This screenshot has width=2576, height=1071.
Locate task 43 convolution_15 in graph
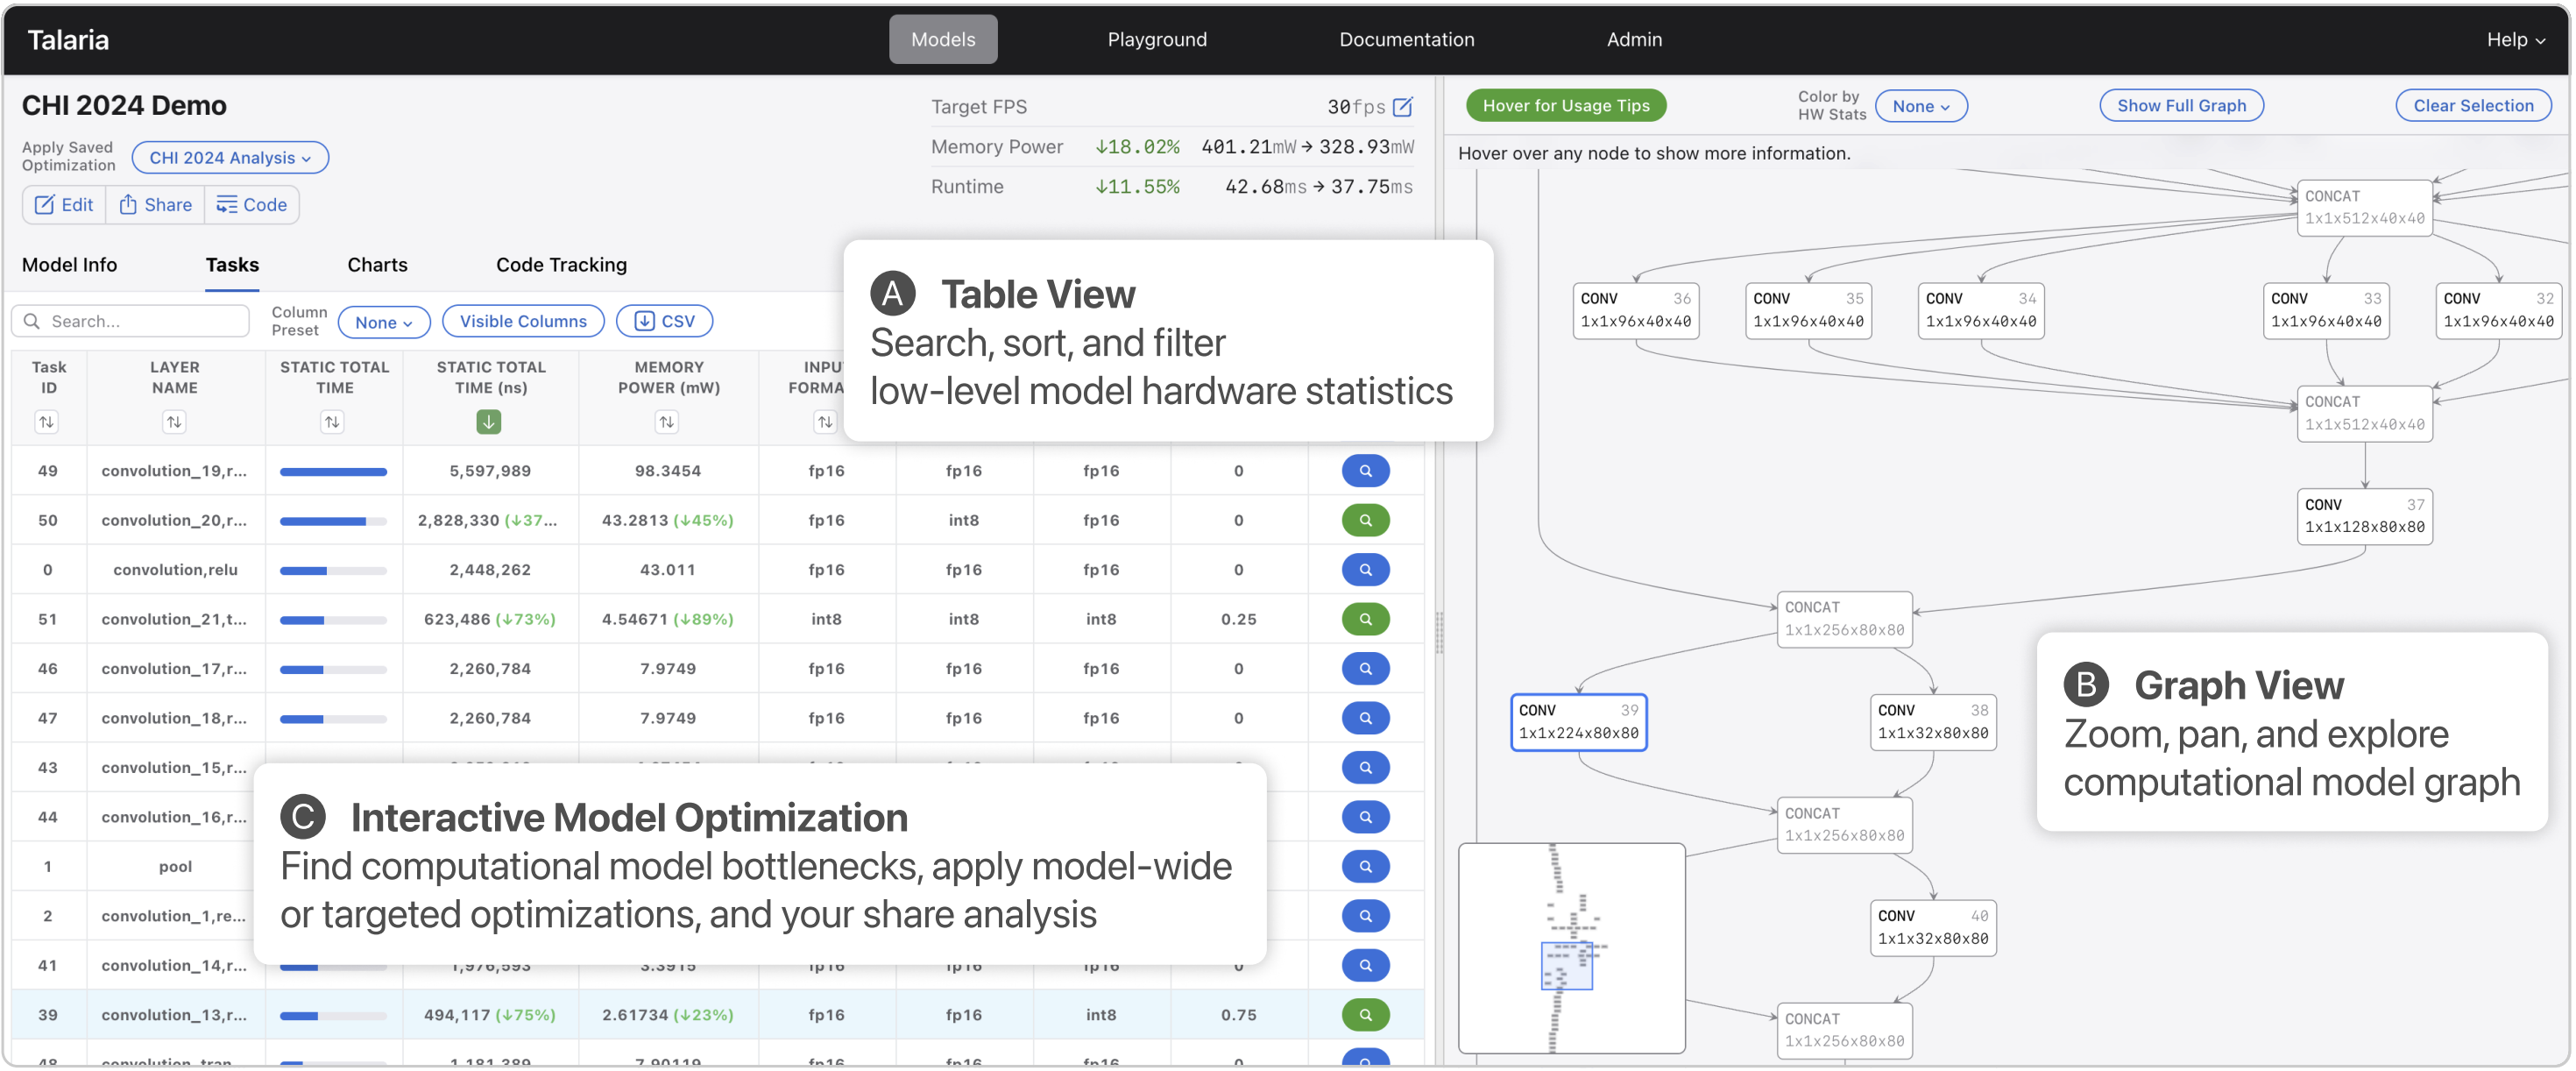click(1365, 768)
